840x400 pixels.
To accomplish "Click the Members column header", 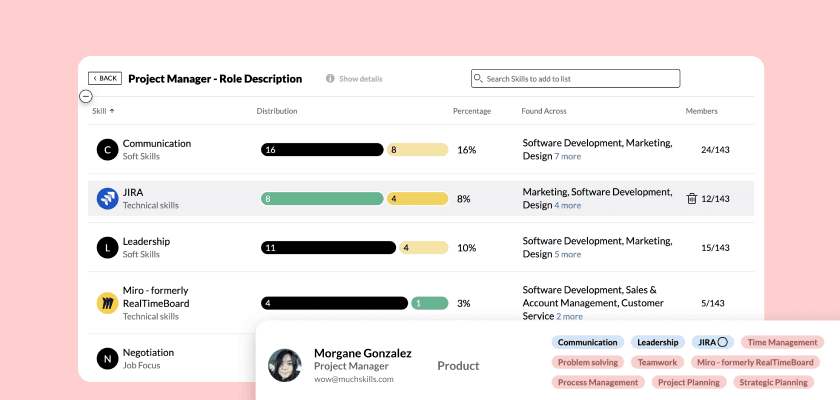I will [702, 111].
